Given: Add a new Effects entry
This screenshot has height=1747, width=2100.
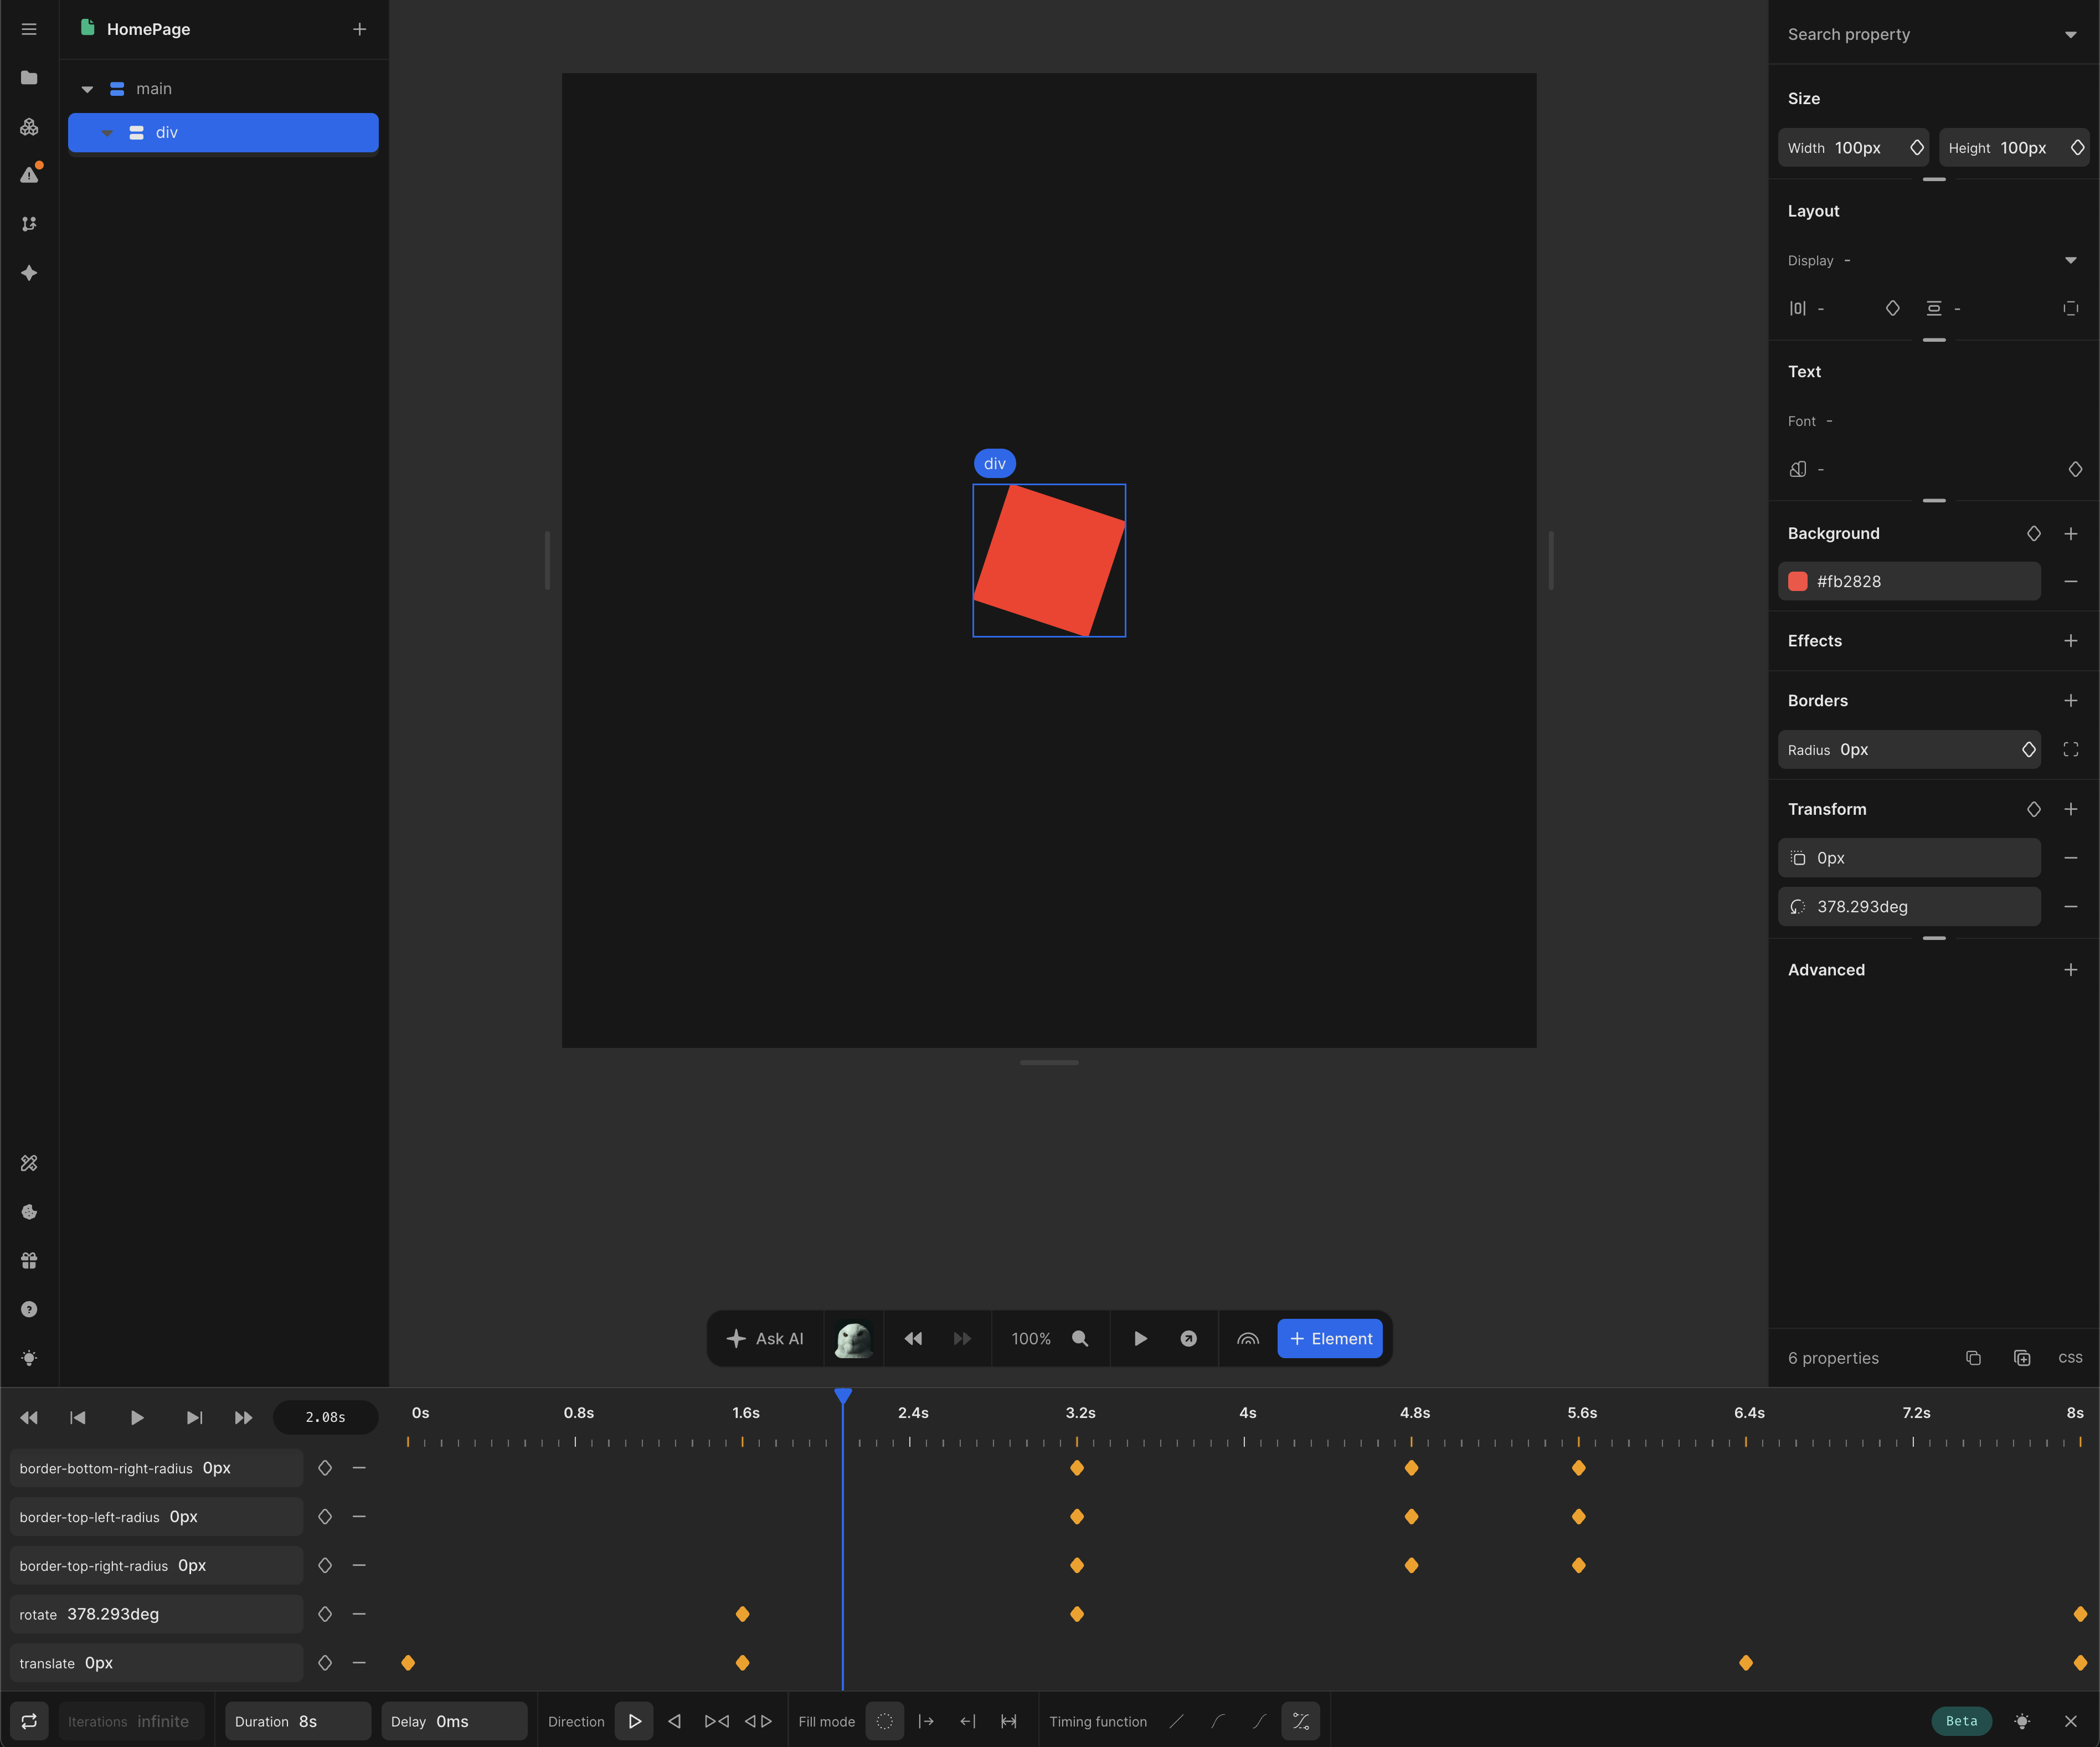Looking at the screenshot, I should (x=2070, y=641).
